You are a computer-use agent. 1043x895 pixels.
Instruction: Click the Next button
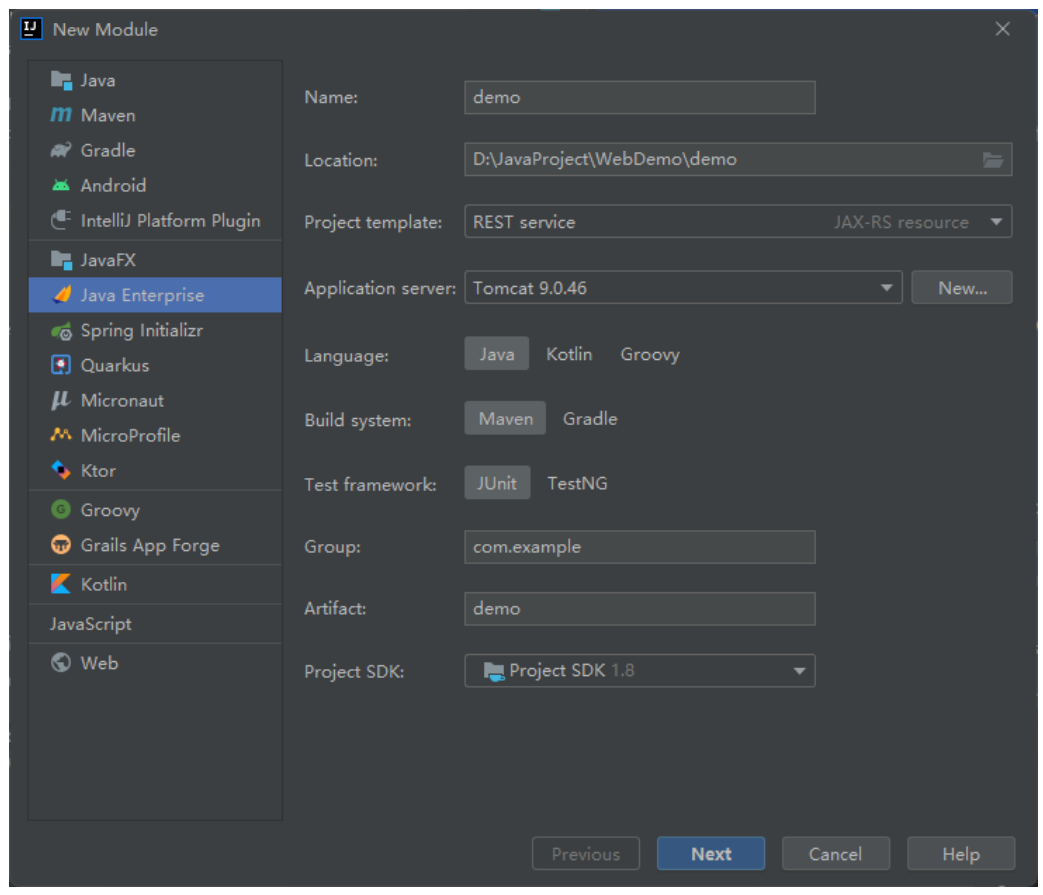point(711,854)
